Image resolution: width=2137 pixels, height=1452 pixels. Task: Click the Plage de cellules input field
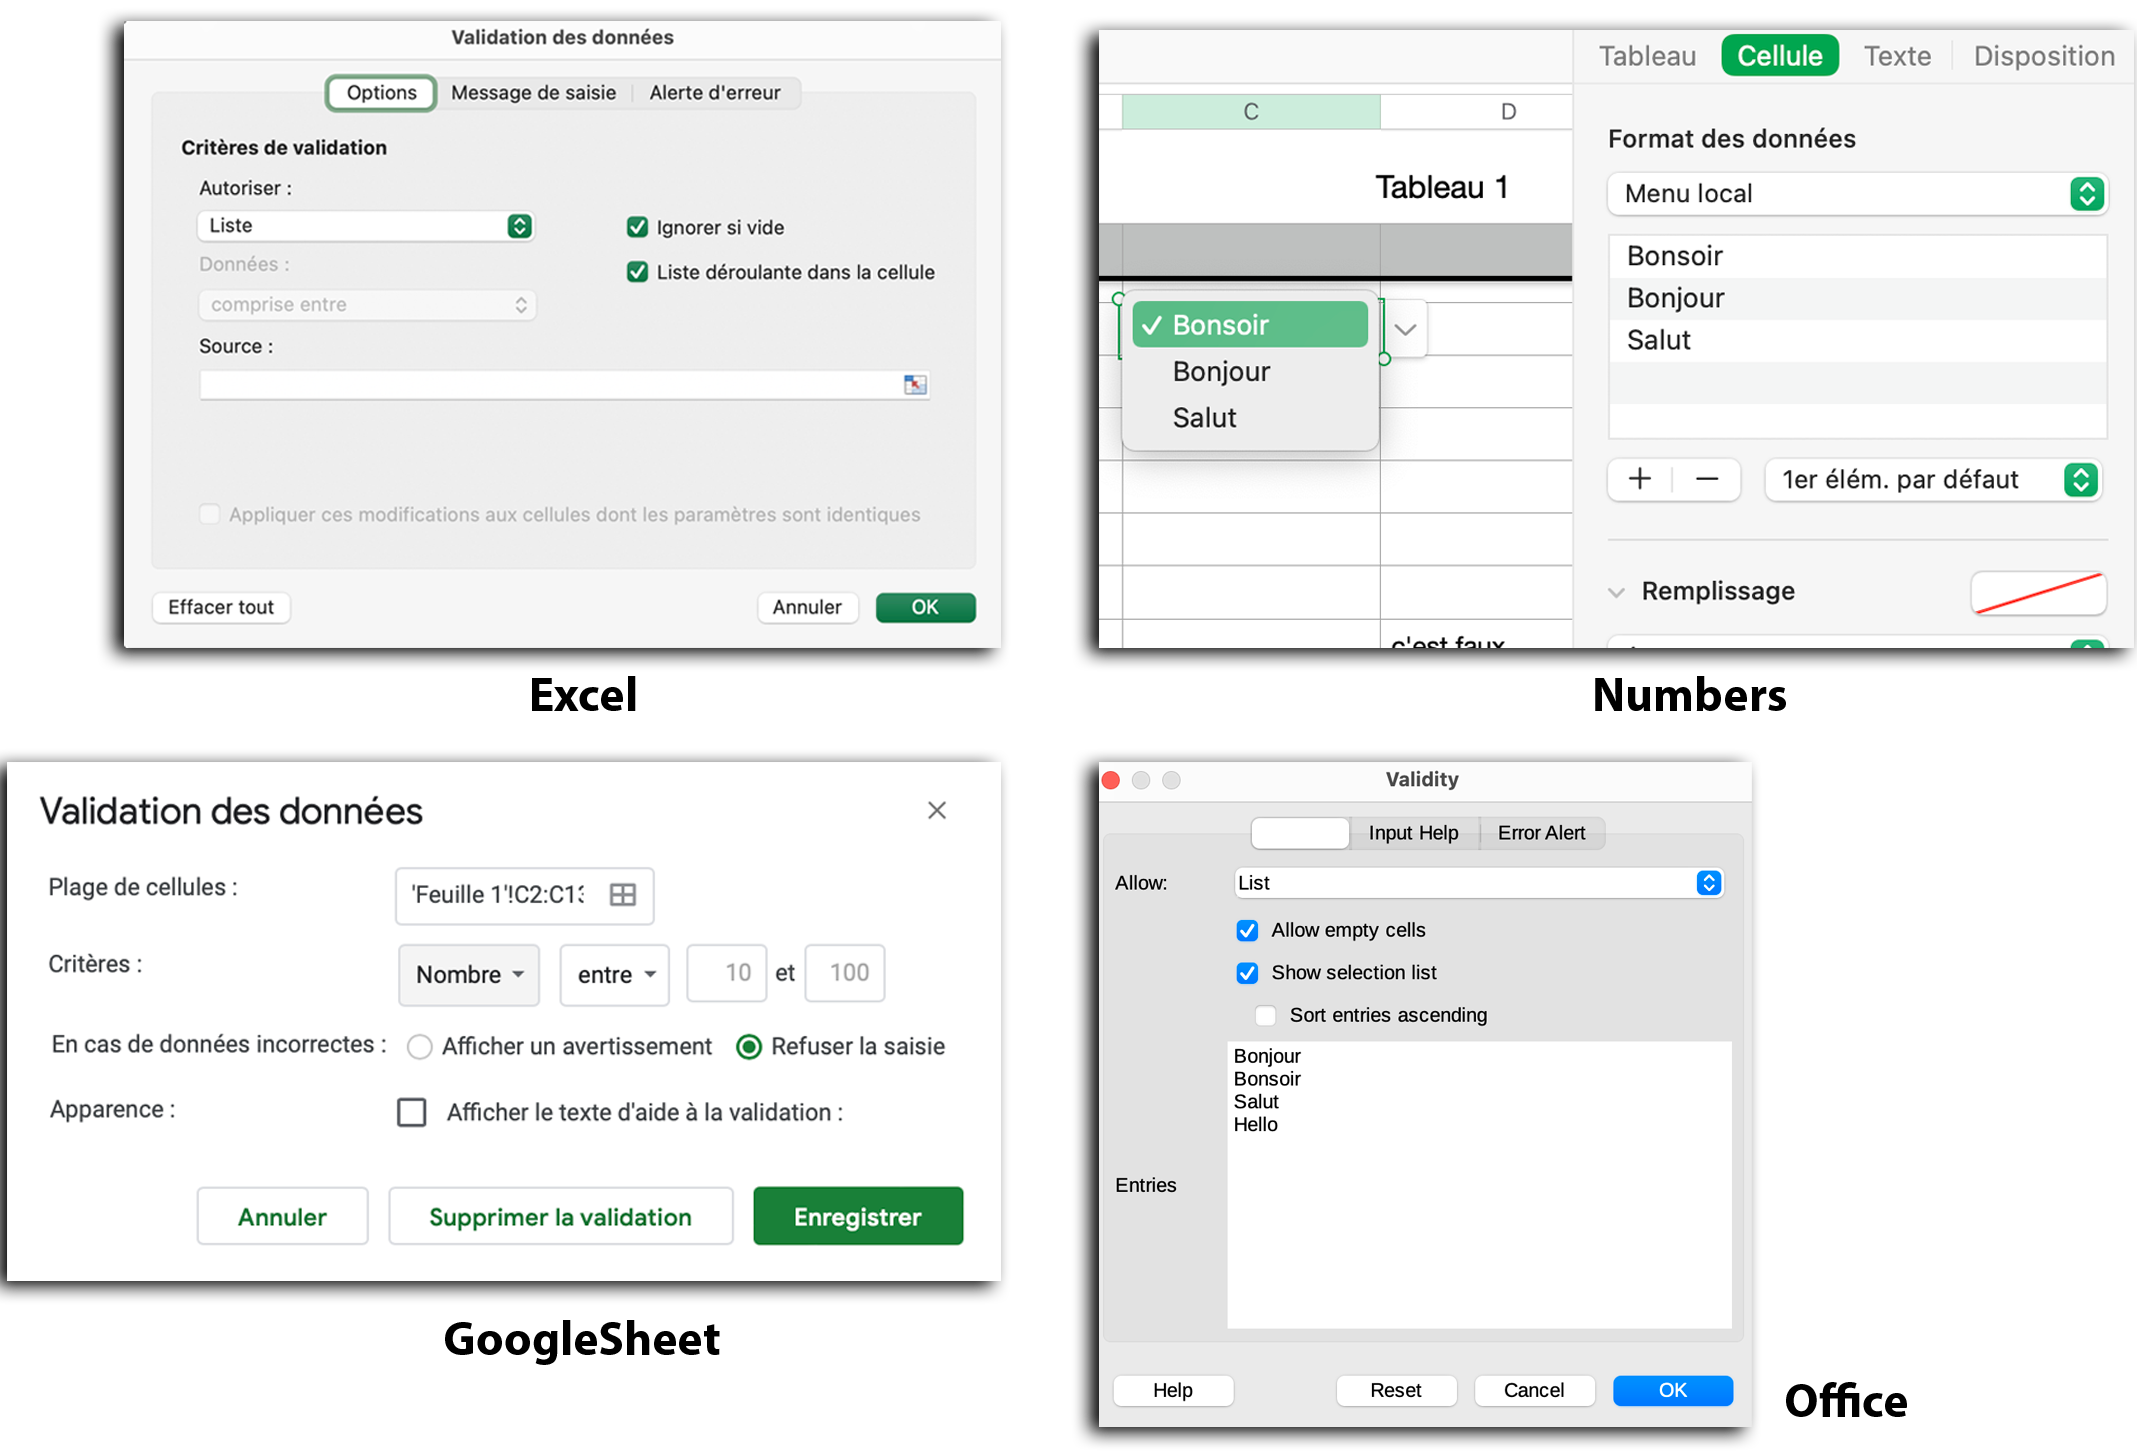[525, 895]
